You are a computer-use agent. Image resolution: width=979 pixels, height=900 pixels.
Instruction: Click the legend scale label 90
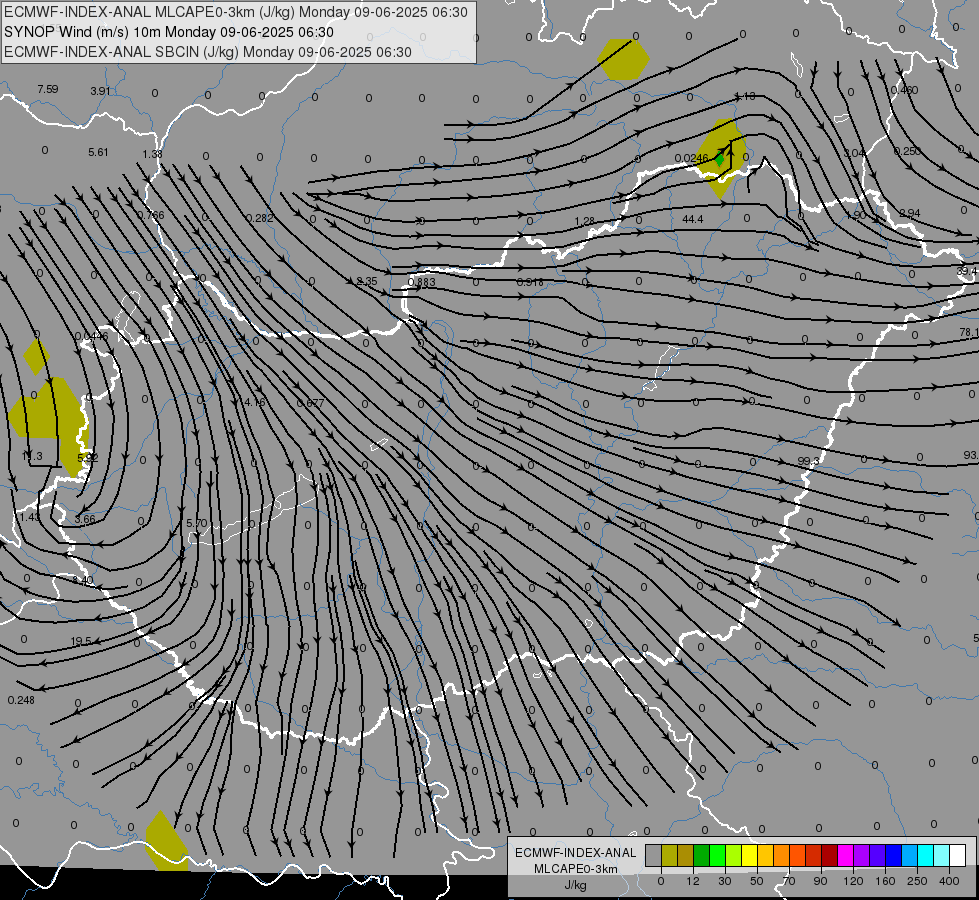coord(820,881)
